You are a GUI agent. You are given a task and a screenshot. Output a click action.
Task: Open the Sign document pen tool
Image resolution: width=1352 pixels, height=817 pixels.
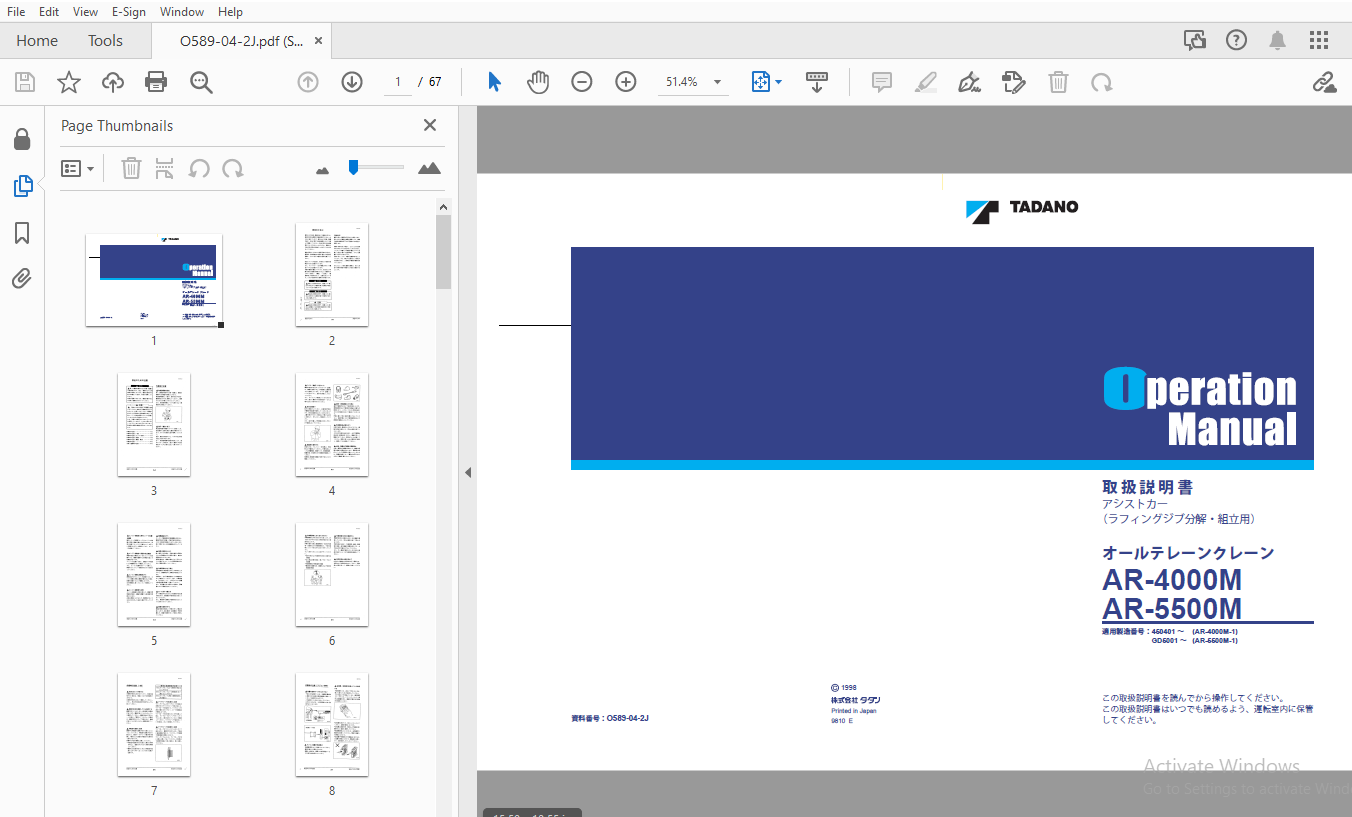(x=969, y=82)
